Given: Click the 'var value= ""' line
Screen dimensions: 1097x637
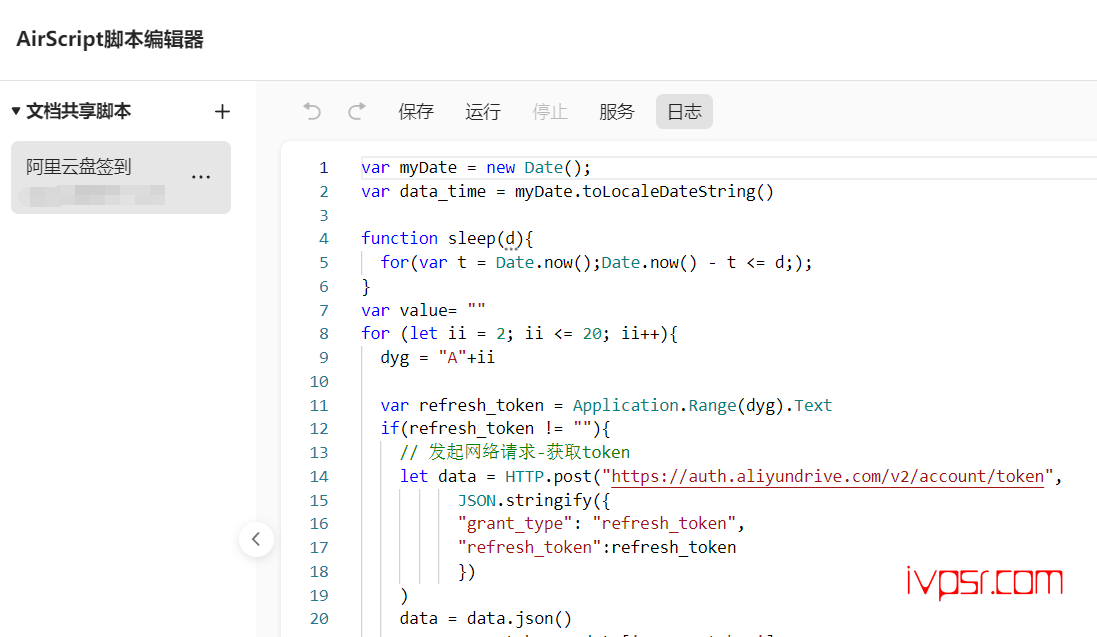Looking at the screenshot, I should coord(423,310).
